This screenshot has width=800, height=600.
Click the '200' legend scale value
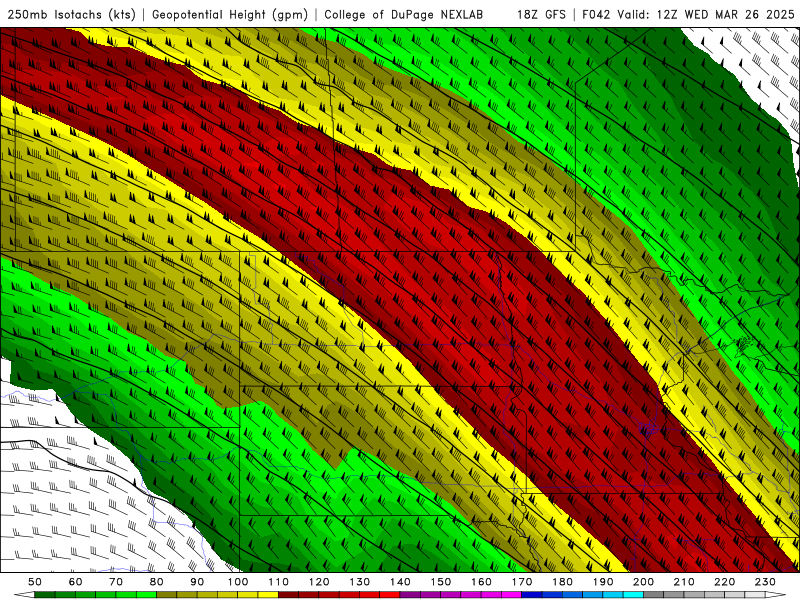tap(643, 582)
